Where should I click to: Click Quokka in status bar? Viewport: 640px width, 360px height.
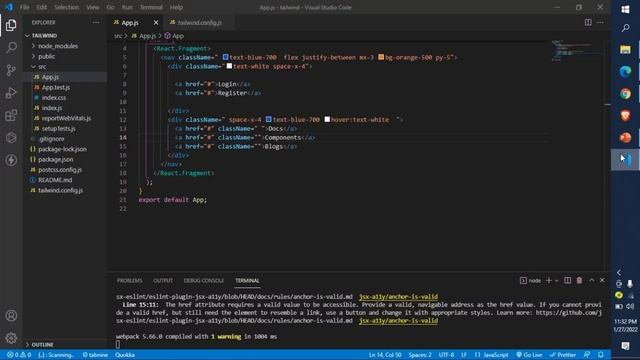tap(125, 355)
